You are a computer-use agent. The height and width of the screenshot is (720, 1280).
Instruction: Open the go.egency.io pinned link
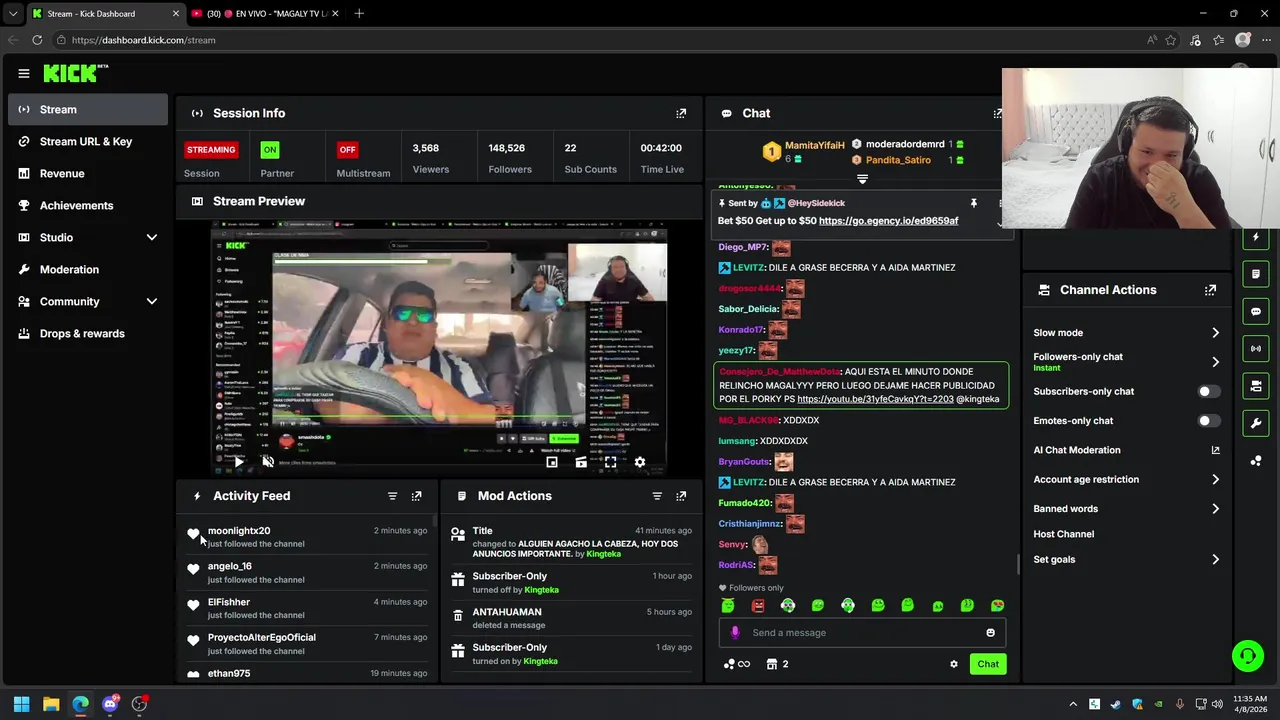point(888,221)
